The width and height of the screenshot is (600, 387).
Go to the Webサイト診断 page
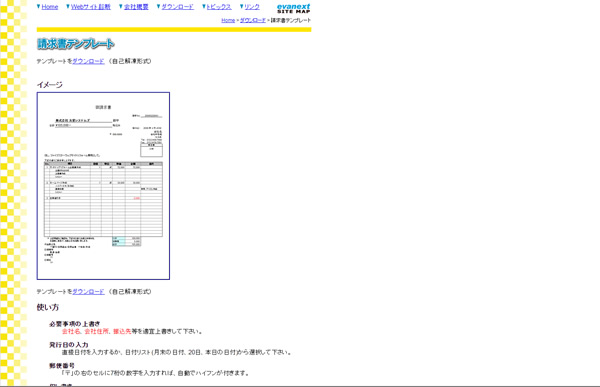point(91,7)
